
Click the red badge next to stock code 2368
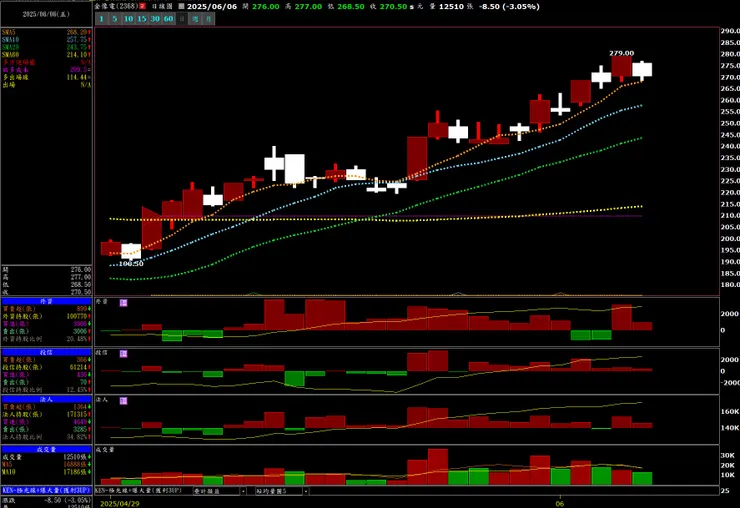click(x=142, y=7)
